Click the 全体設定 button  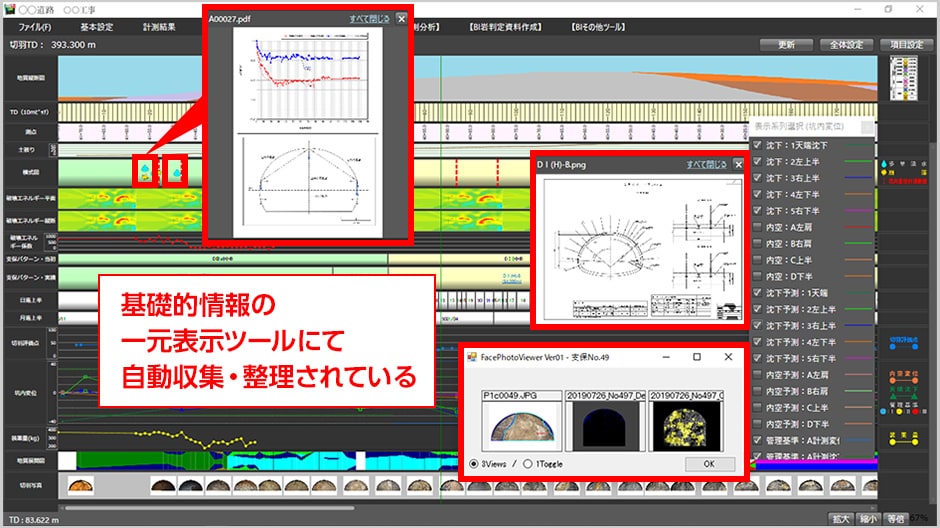click(x=846, y=45)
